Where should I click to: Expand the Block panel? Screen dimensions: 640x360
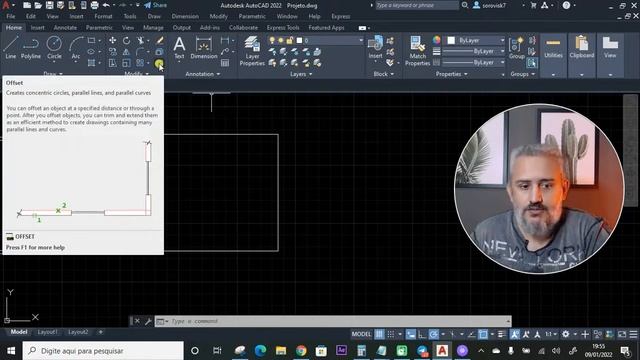[384, 74]
